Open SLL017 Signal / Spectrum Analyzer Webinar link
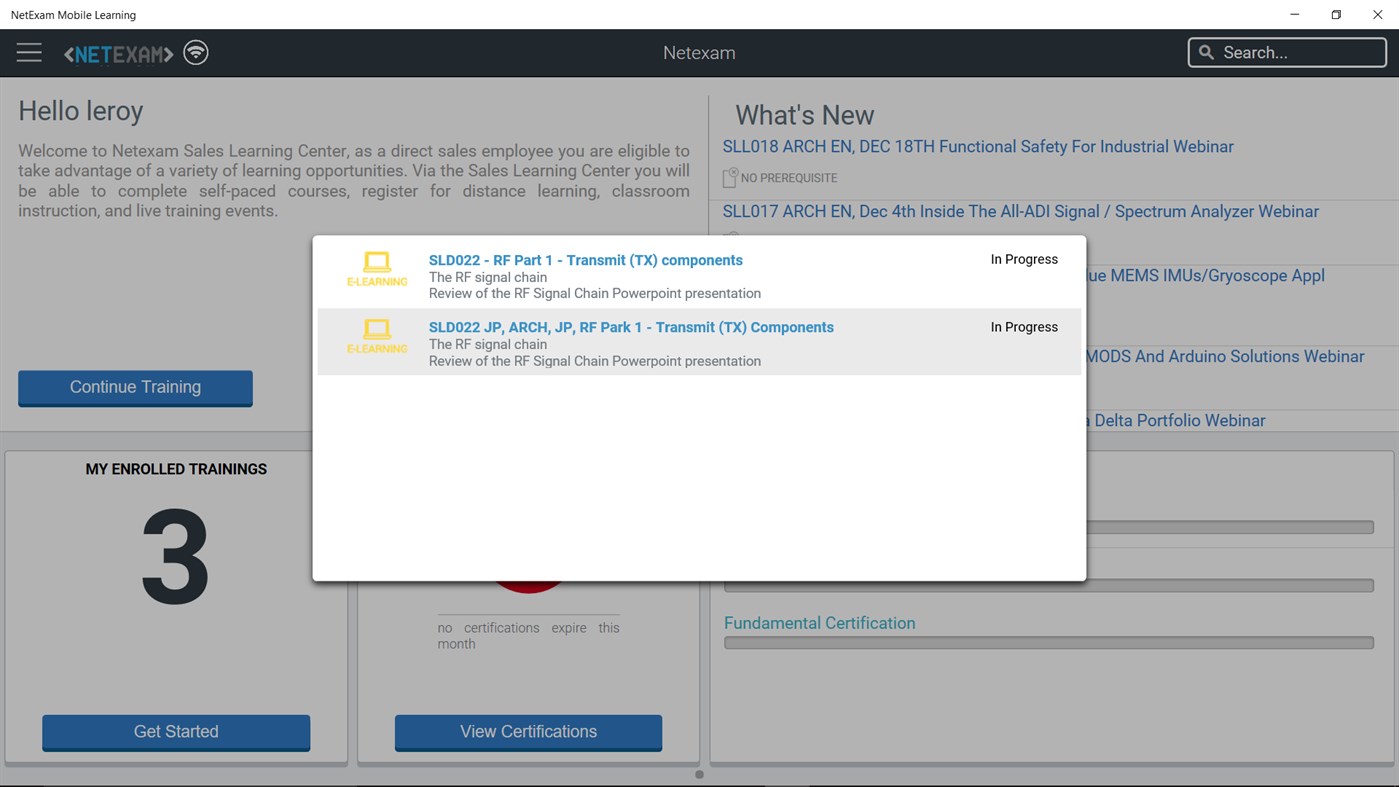The width and height of the screenshot is (1399, 787). [1021, 212]
